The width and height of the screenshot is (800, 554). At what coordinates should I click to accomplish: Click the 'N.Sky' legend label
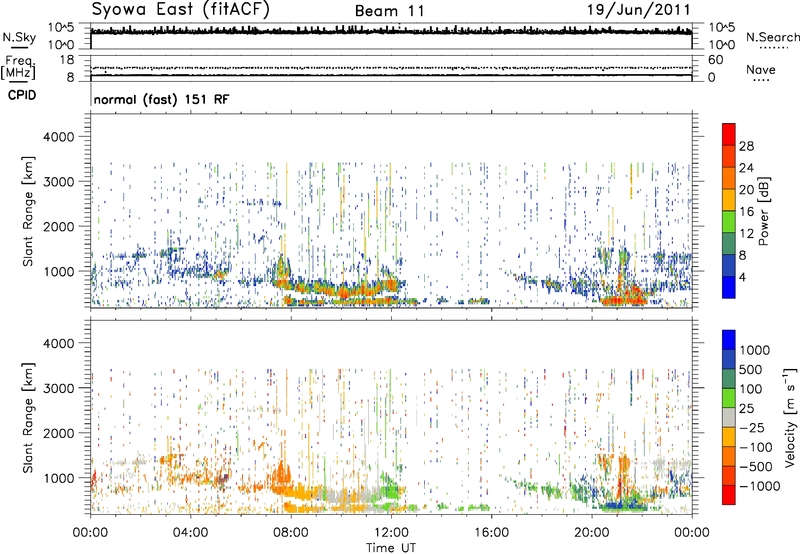click(19, 37)
